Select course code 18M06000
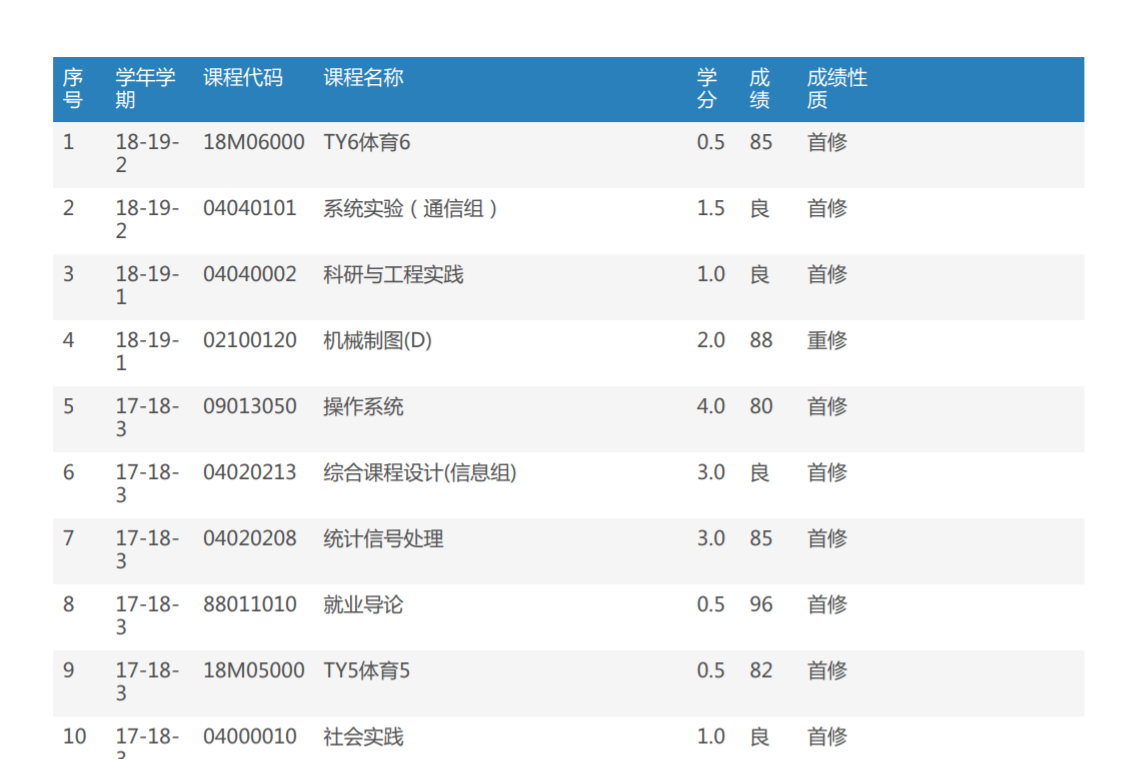This screenshot has width=1146, height=759. click(254, 142)
